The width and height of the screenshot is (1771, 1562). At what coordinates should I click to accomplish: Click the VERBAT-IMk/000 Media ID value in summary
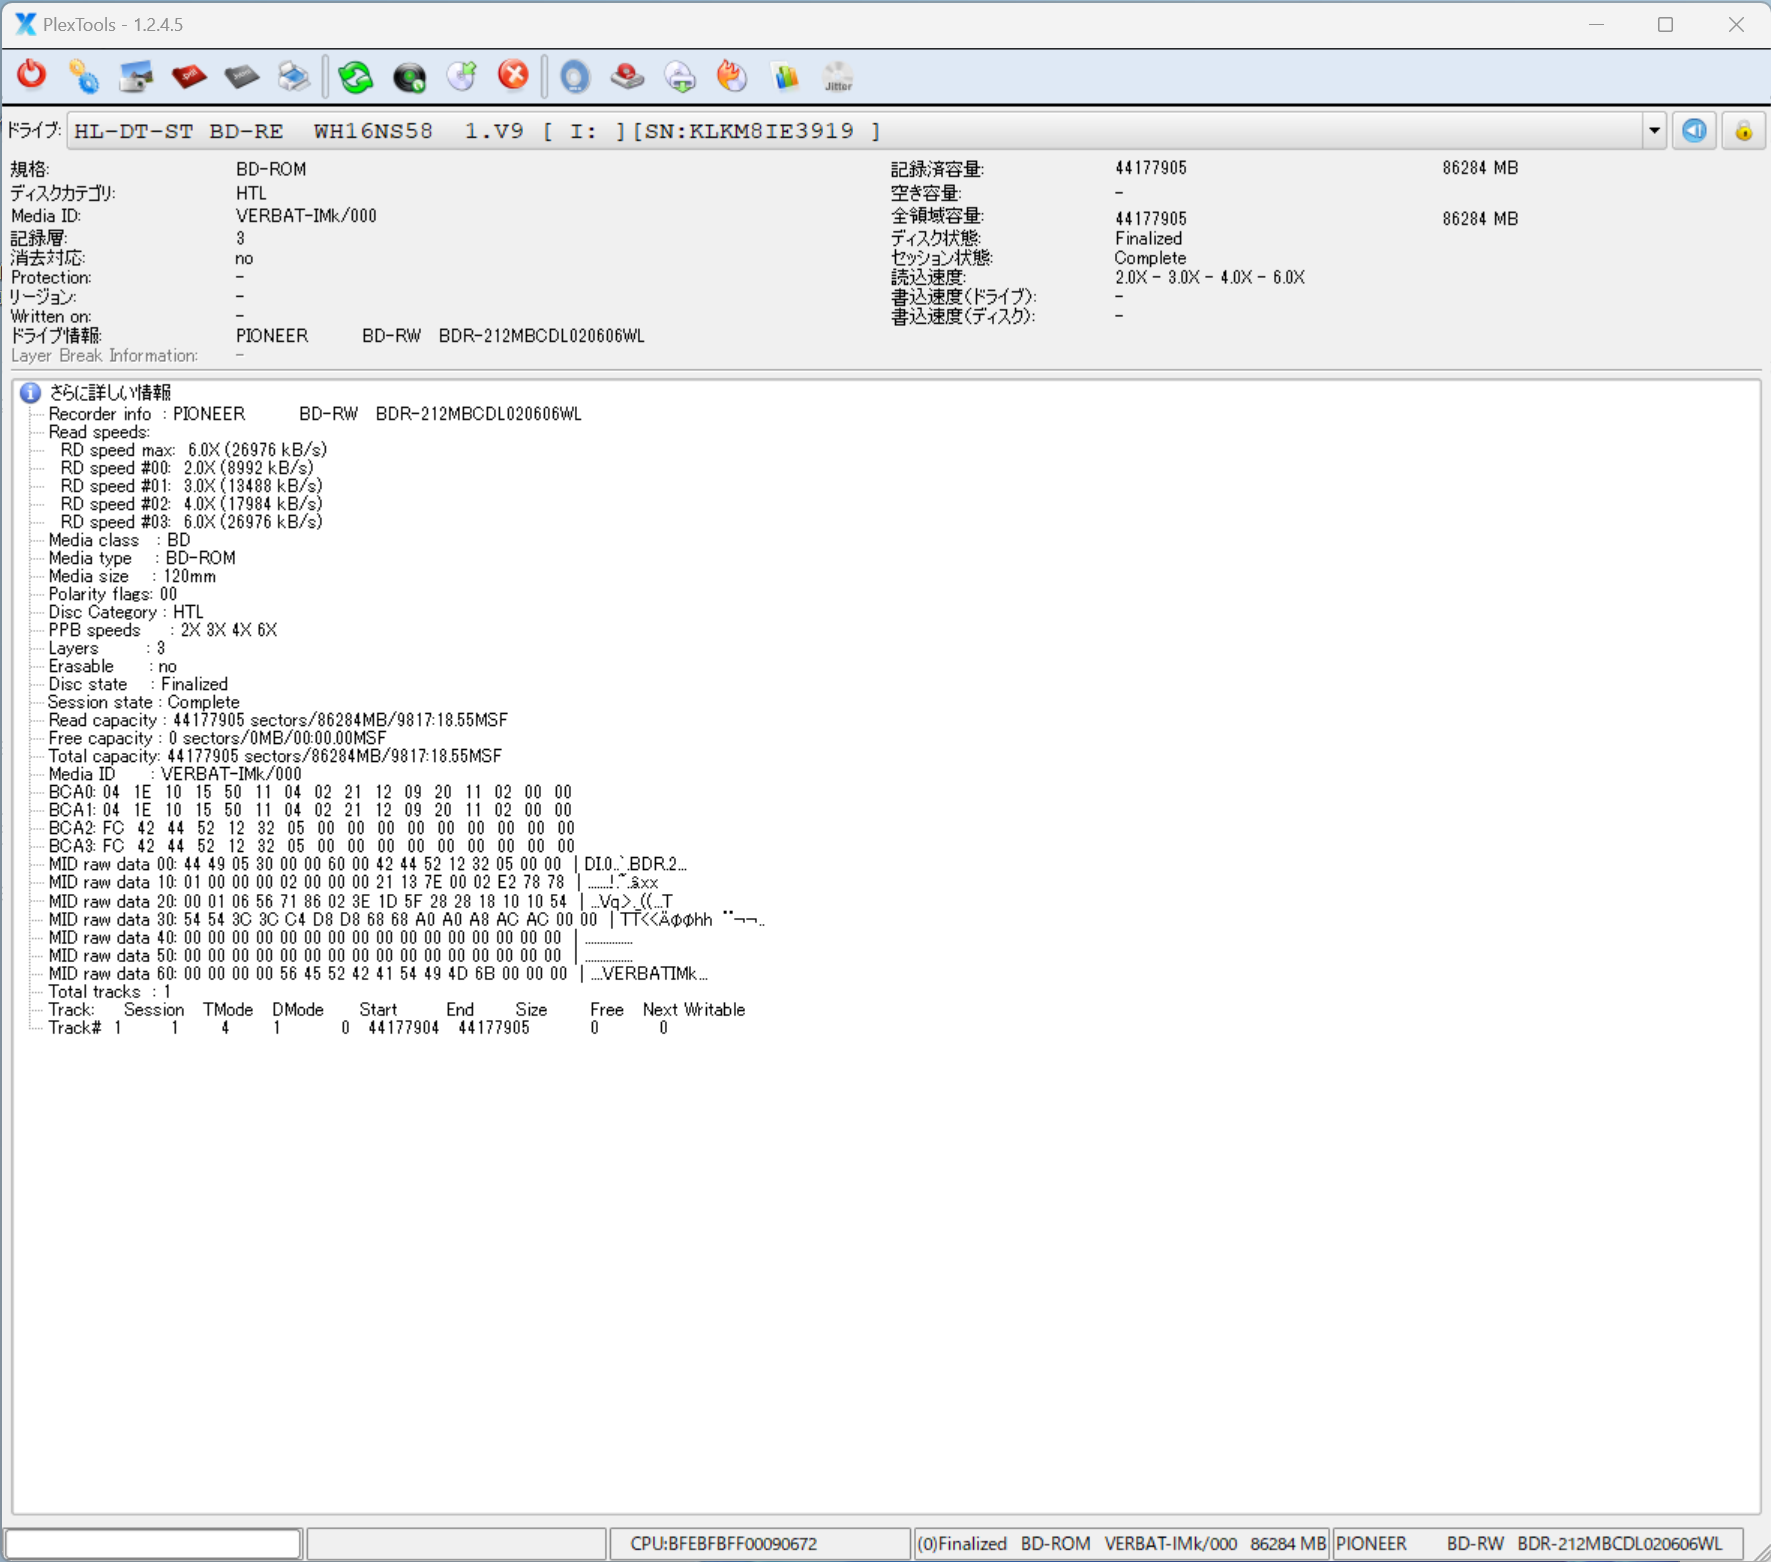tap(306, 216)
